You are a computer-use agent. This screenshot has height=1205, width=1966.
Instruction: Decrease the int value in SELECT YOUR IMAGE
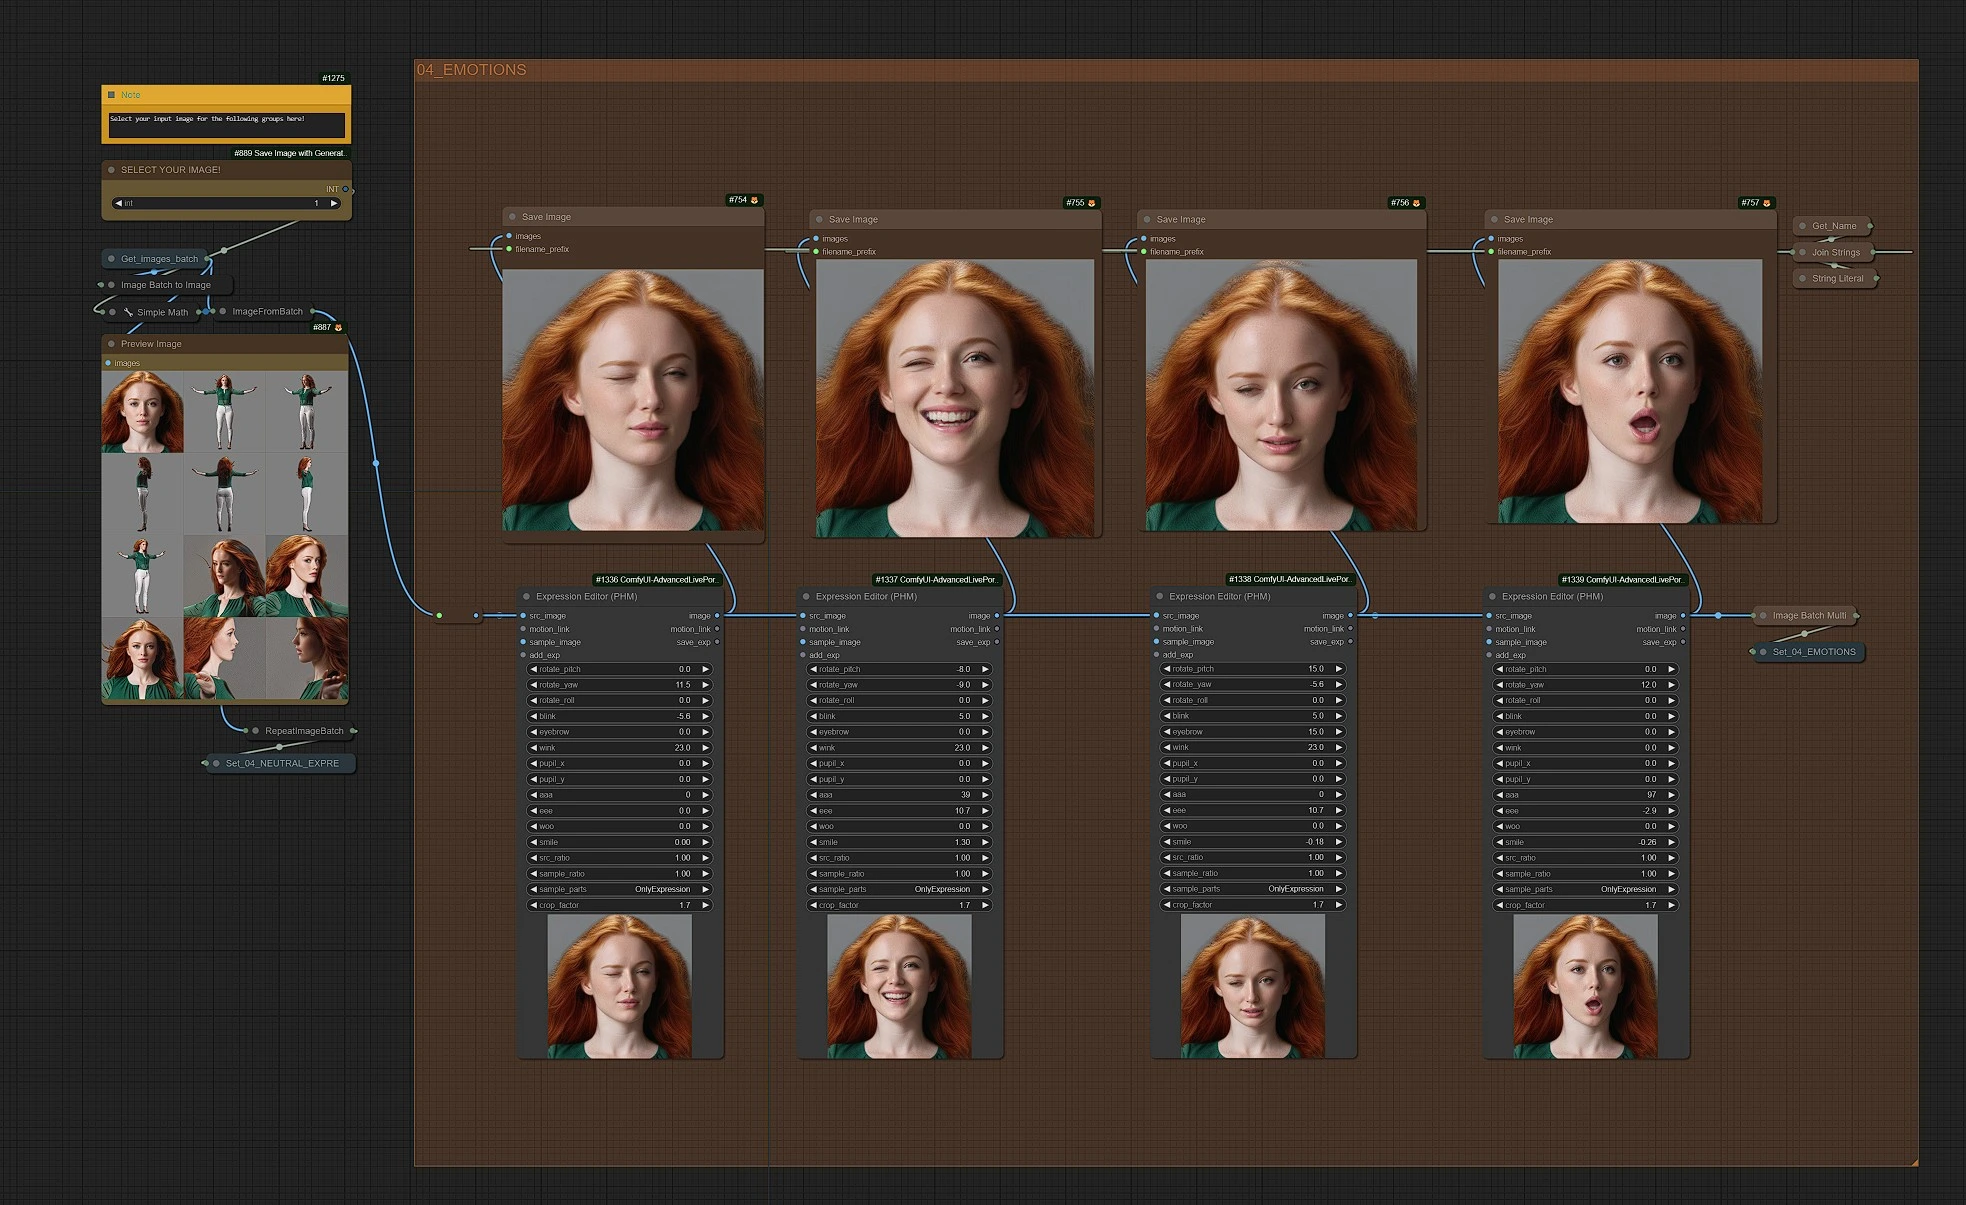[x=118, y=203]
